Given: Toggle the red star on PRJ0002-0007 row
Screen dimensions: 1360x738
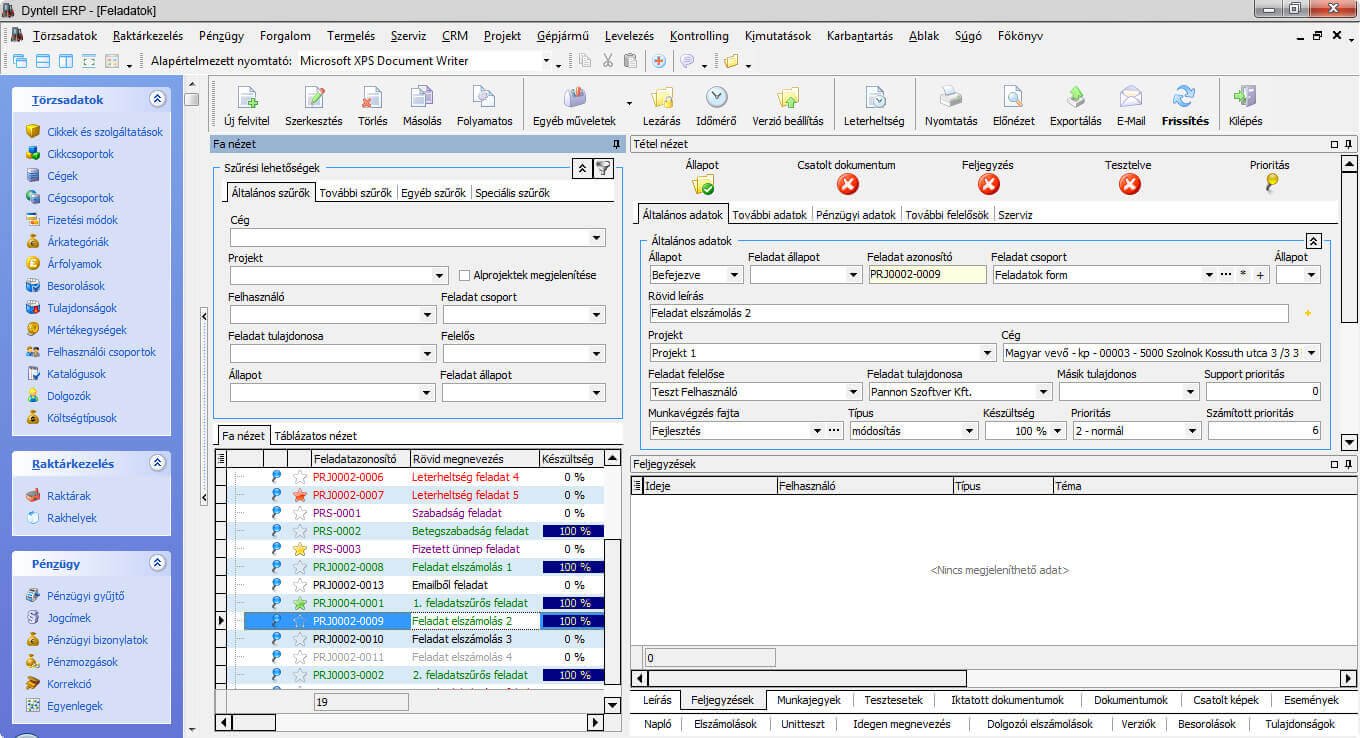Looking at the screenshot, I should 299,495.
